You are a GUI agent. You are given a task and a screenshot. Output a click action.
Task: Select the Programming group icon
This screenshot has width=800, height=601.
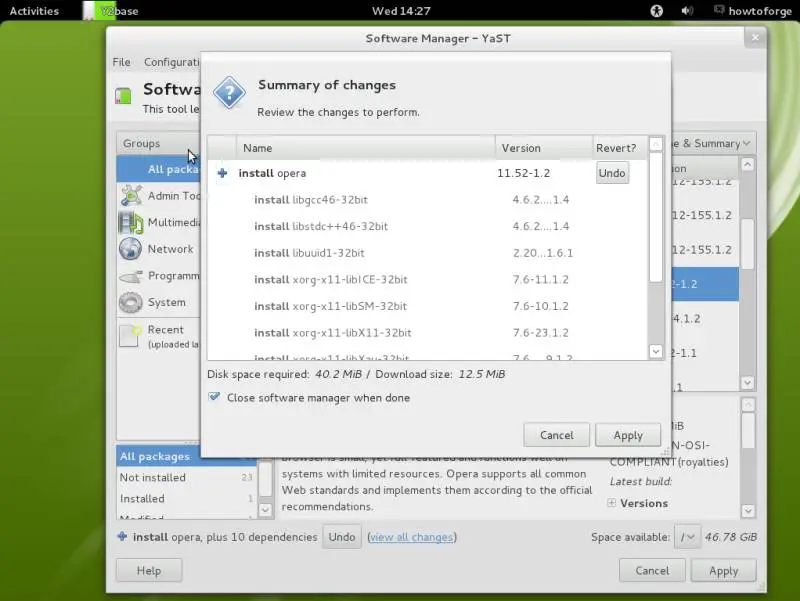point(131,276)
